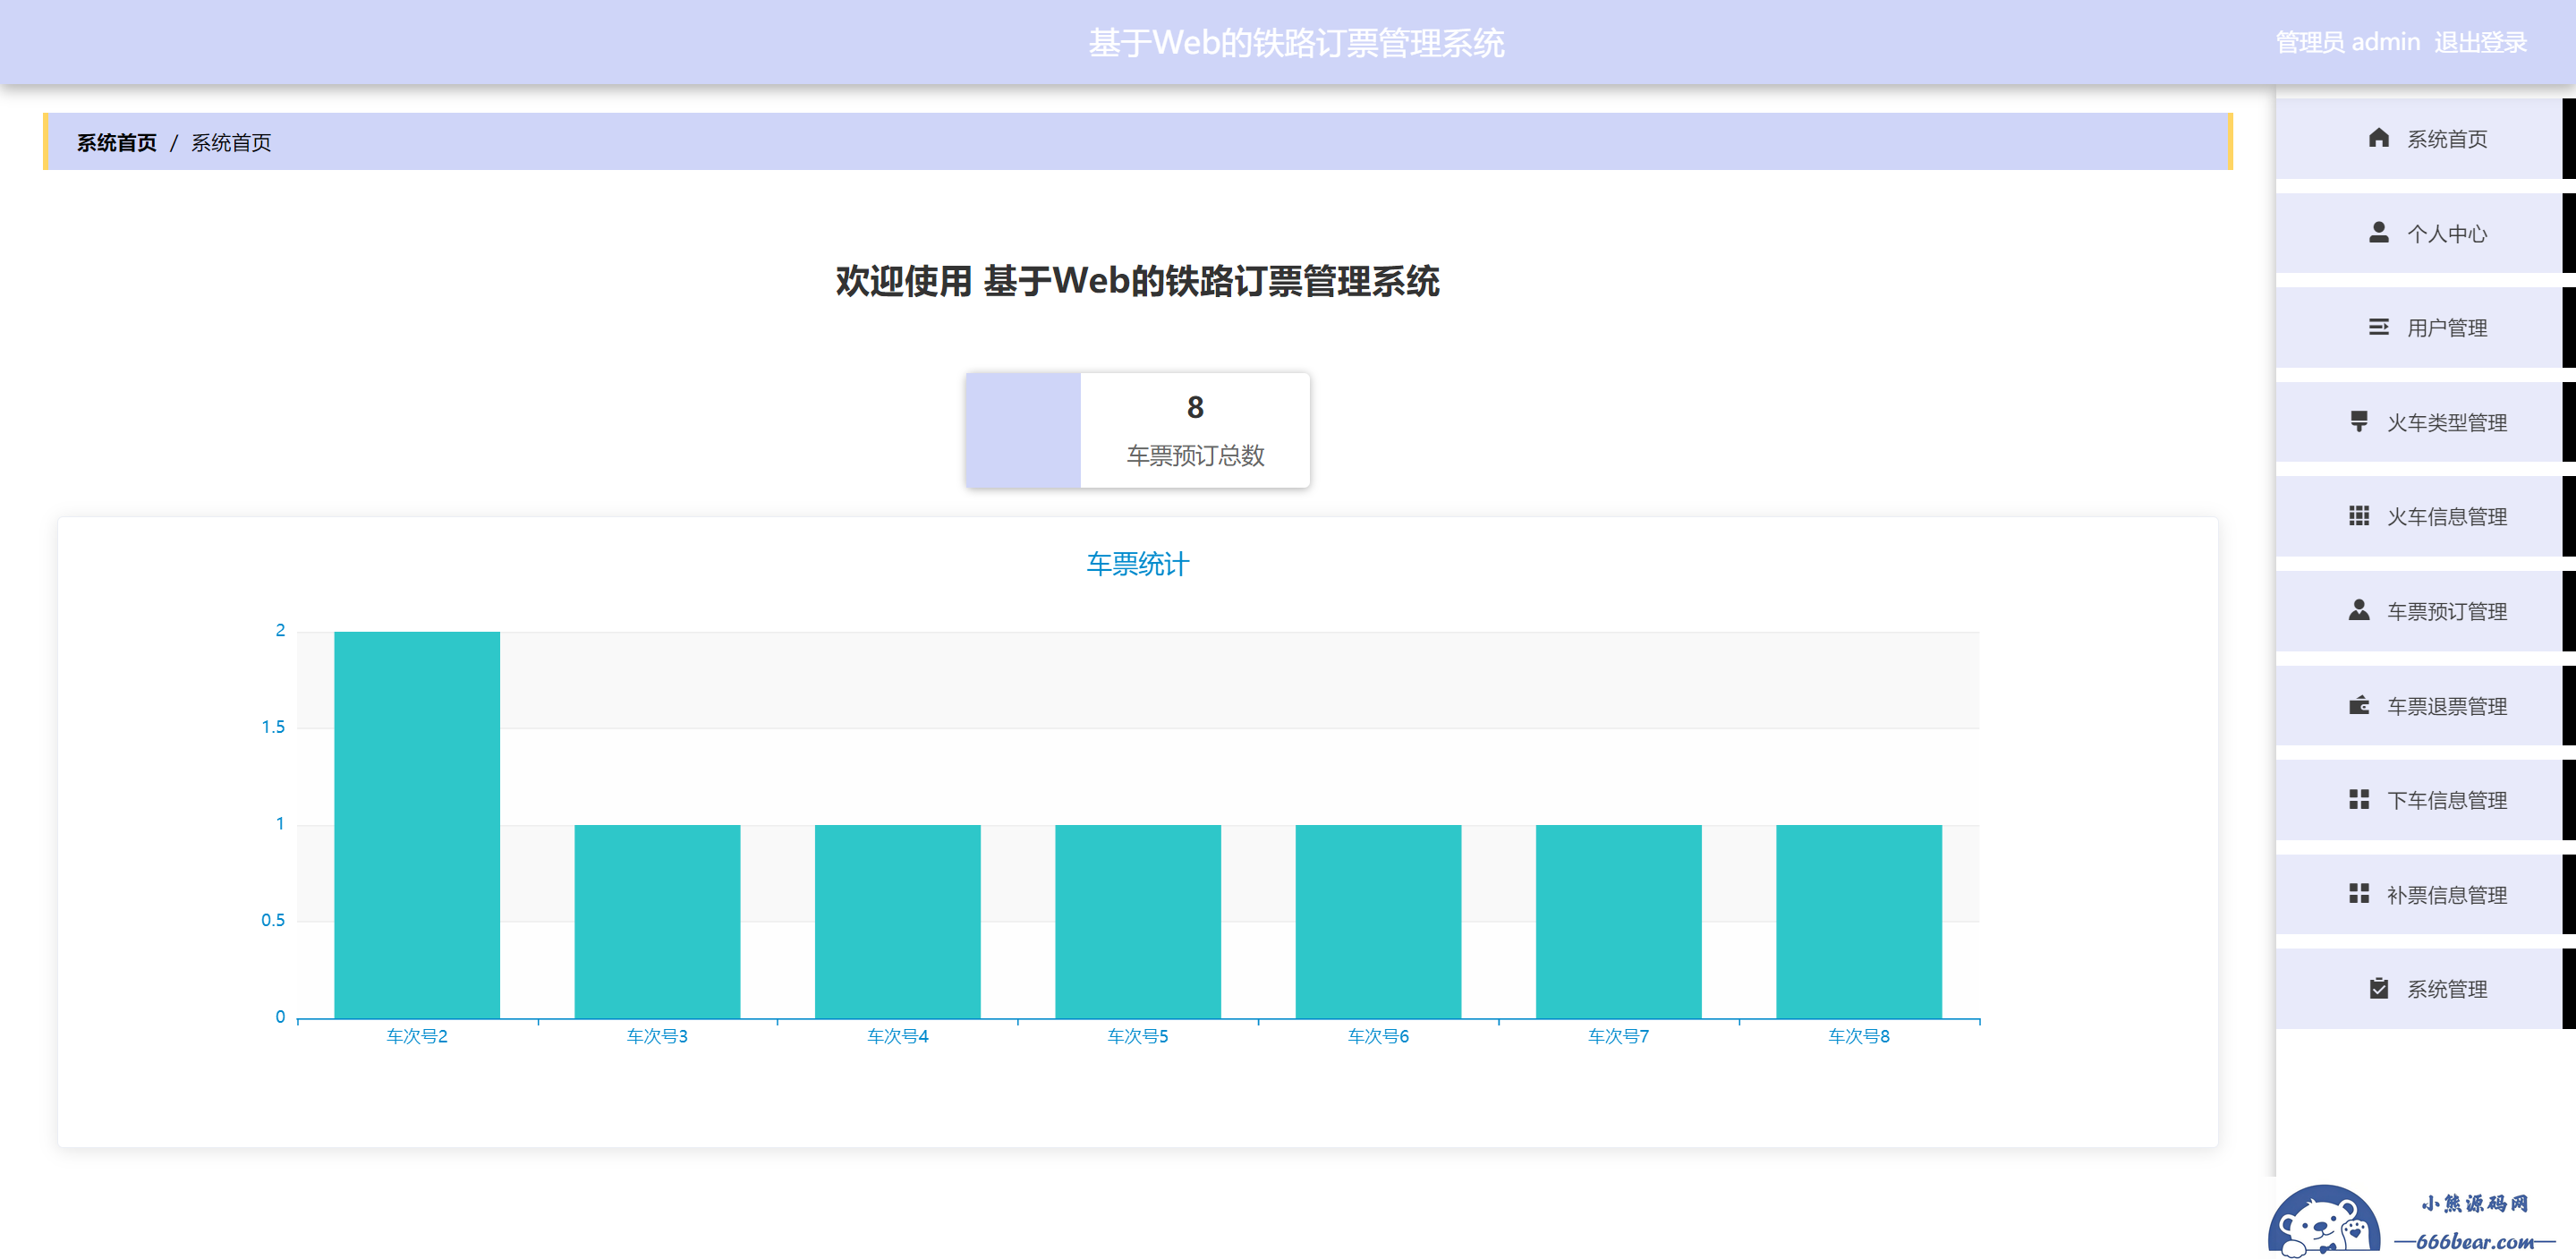Click the 车次号4 bar in the chart
The width and height of the screenshot is (2576, 1259).
898,921
